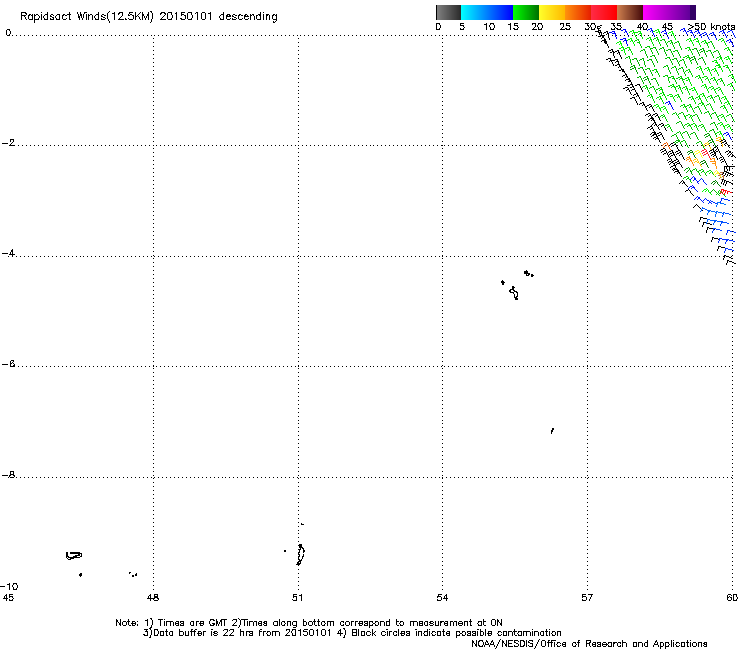740x650 pixels.
Task: Click the NOAA/NESDIS Office of Research credit line
Action: (x=589, y=644)
